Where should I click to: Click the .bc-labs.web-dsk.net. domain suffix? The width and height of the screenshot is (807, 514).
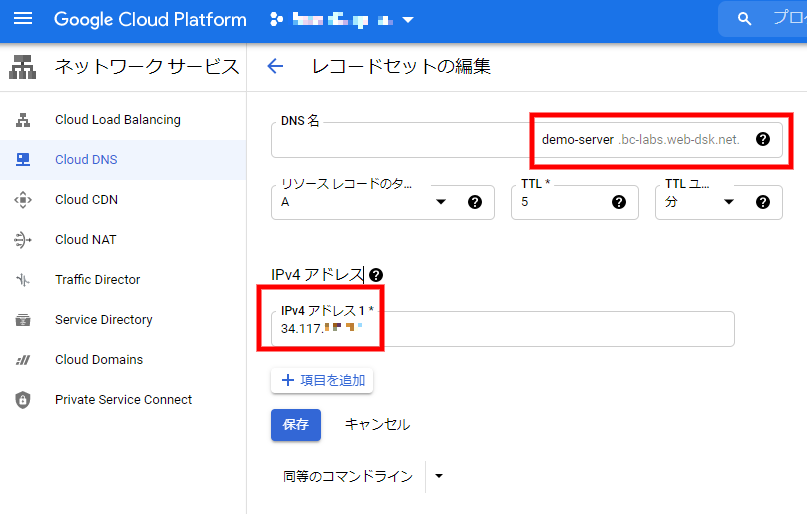[x=679, y=140]
